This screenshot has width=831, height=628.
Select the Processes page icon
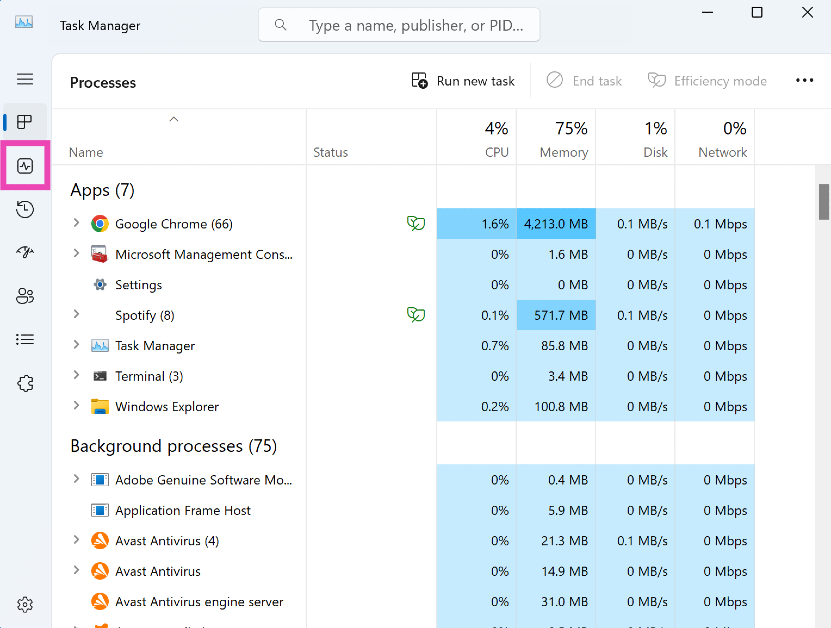pos(25,122)
